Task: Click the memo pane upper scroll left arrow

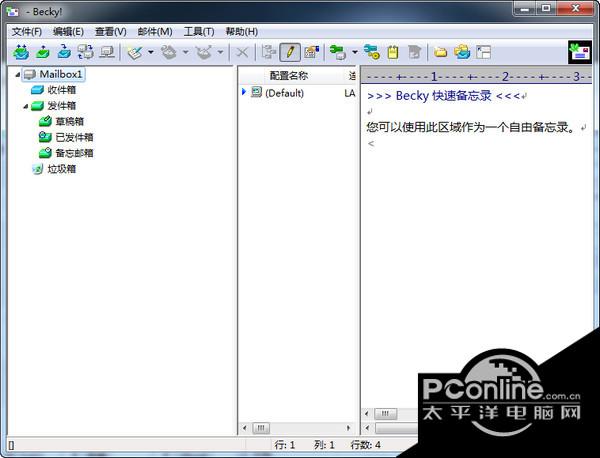Action: pyautogui.click(x=367, y=413)
